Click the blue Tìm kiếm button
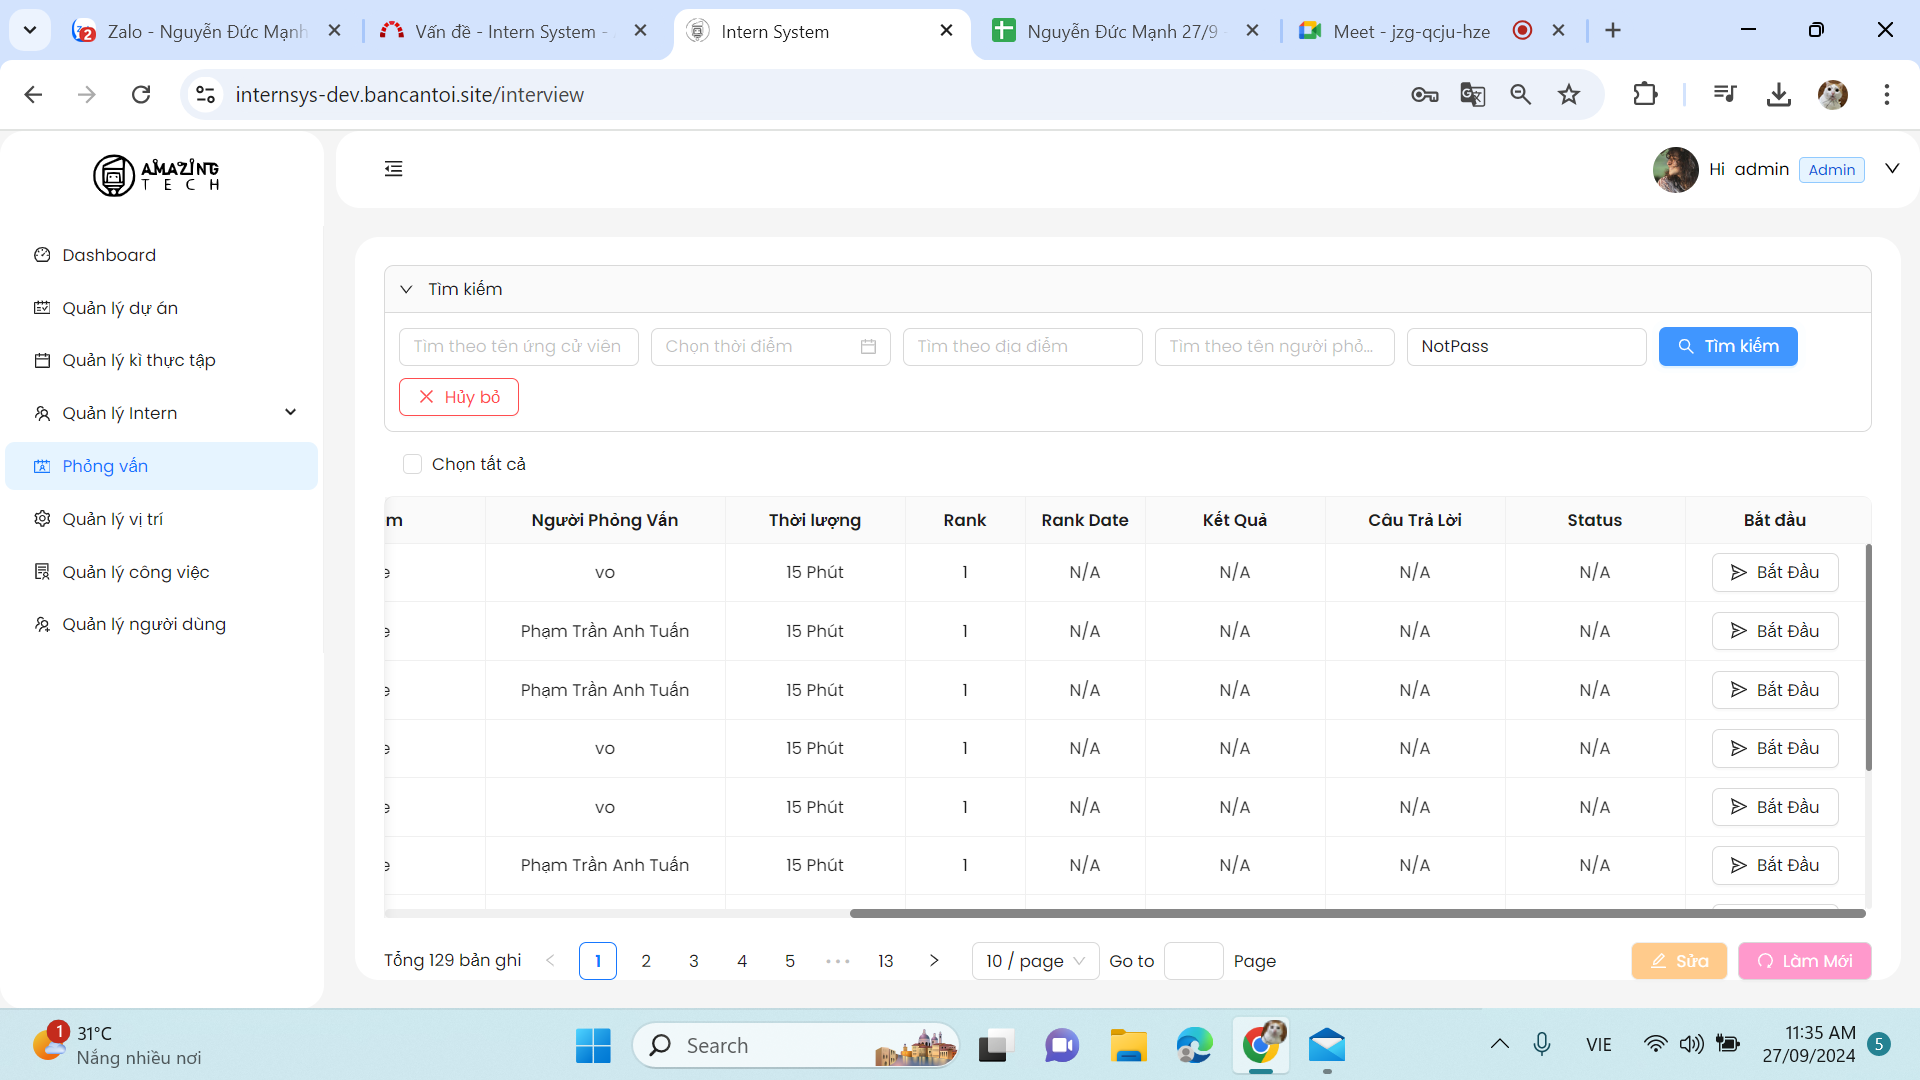Screen dimensions: 1920x1080 click(1727, 347)
